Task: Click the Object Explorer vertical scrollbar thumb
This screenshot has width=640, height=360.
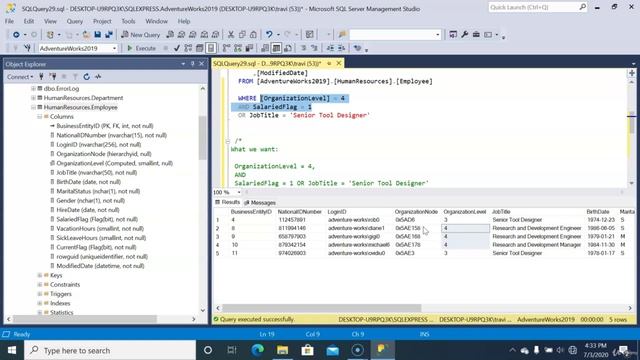Action: tap(203, 138)
